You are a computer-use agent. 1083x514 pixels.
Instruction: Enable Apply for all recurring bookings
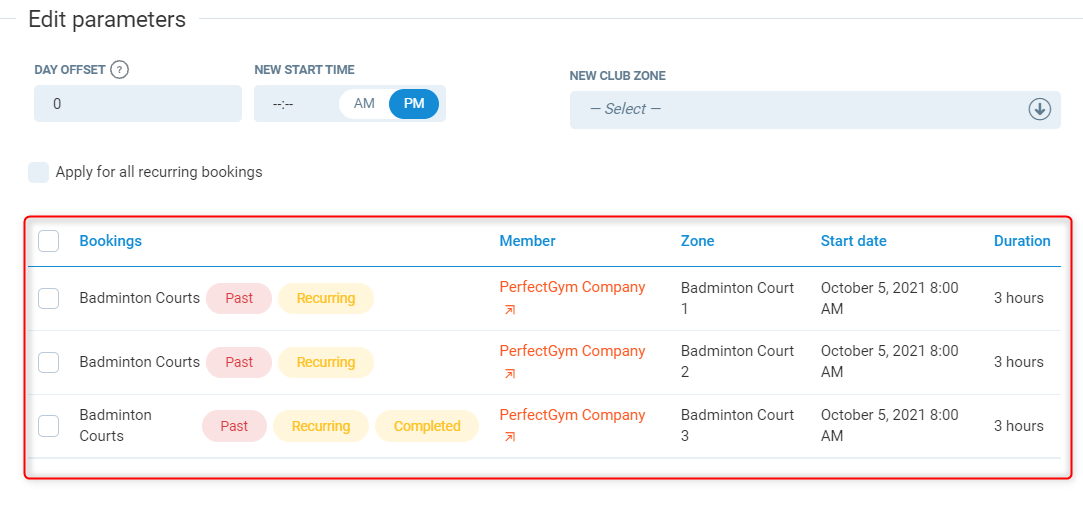click(39, 172)
